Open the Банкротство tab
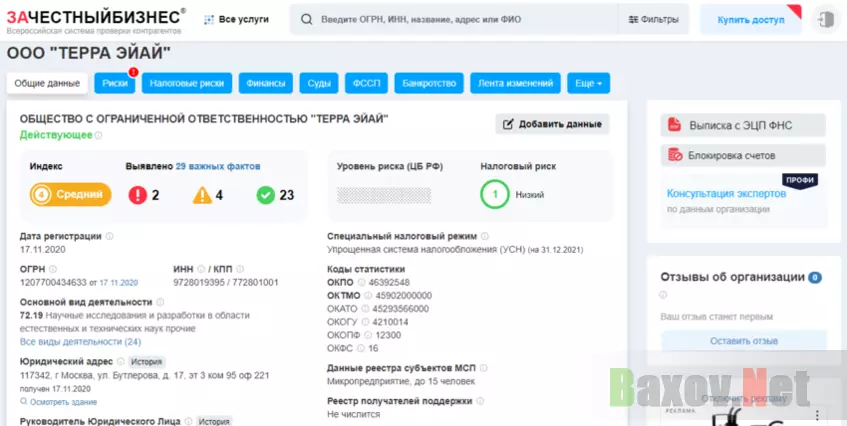Viewport: 847px width, 426px height. click(x=429, y=83)
